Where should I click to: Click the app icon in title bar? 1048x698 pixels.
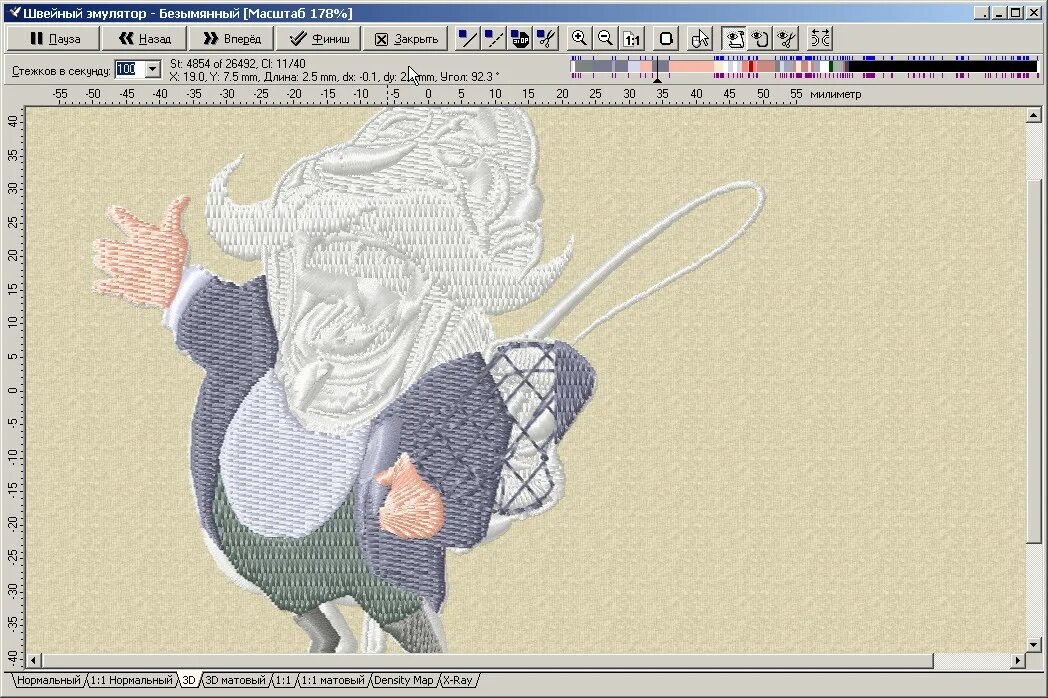coord(13,13)
